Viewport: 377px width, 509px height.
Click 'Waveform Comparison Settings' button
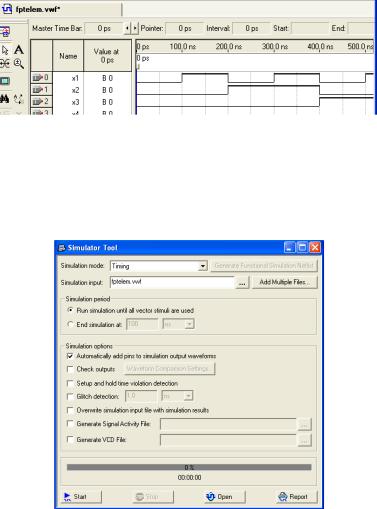pyautogui.click(x=170, y=369)
